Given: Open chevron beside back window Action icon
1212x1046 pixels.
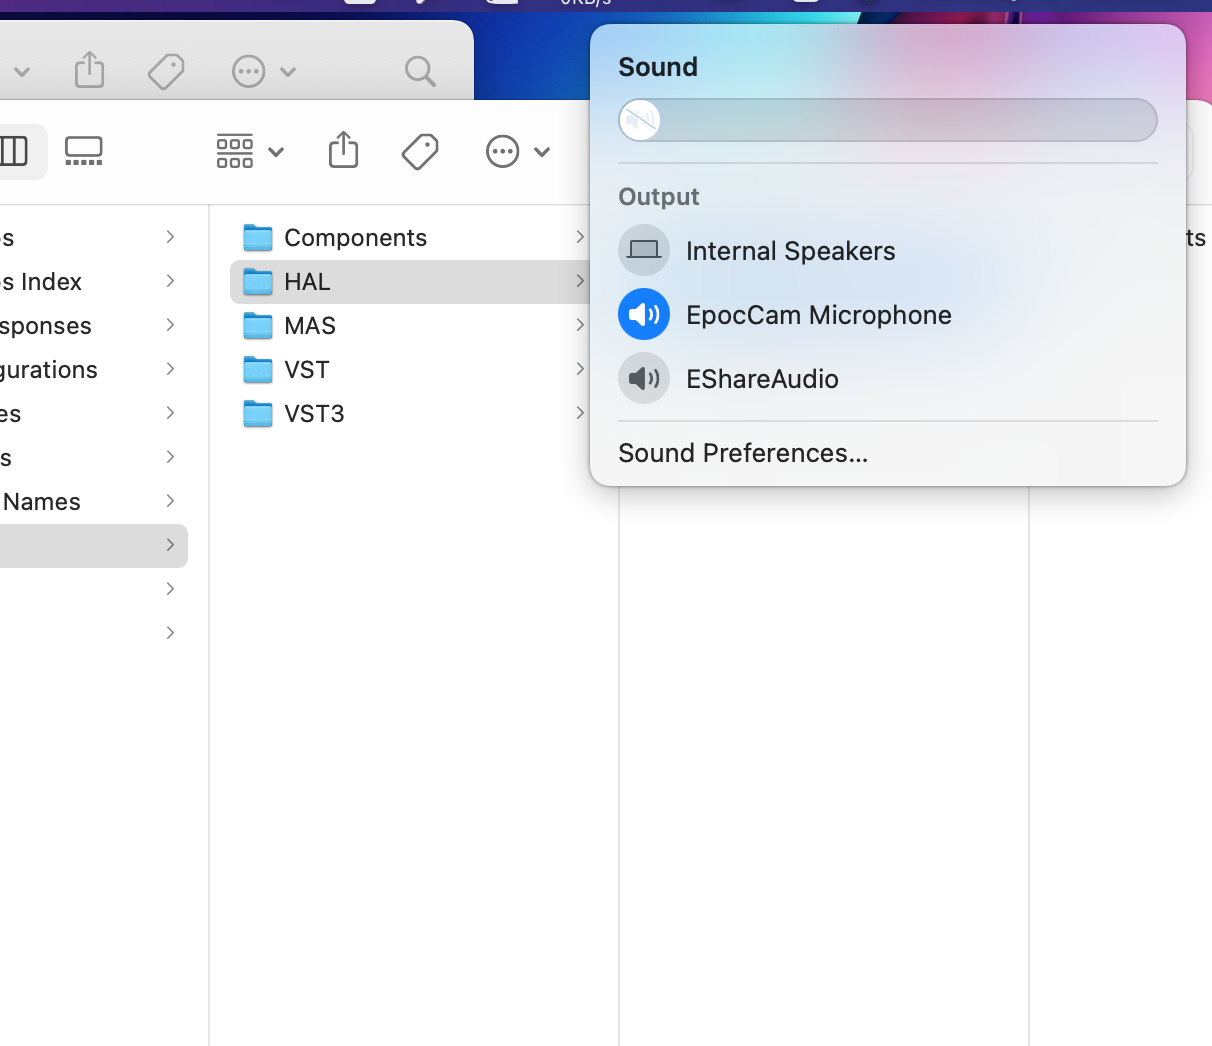Looking at the screenshot, I should coord(288,72).
